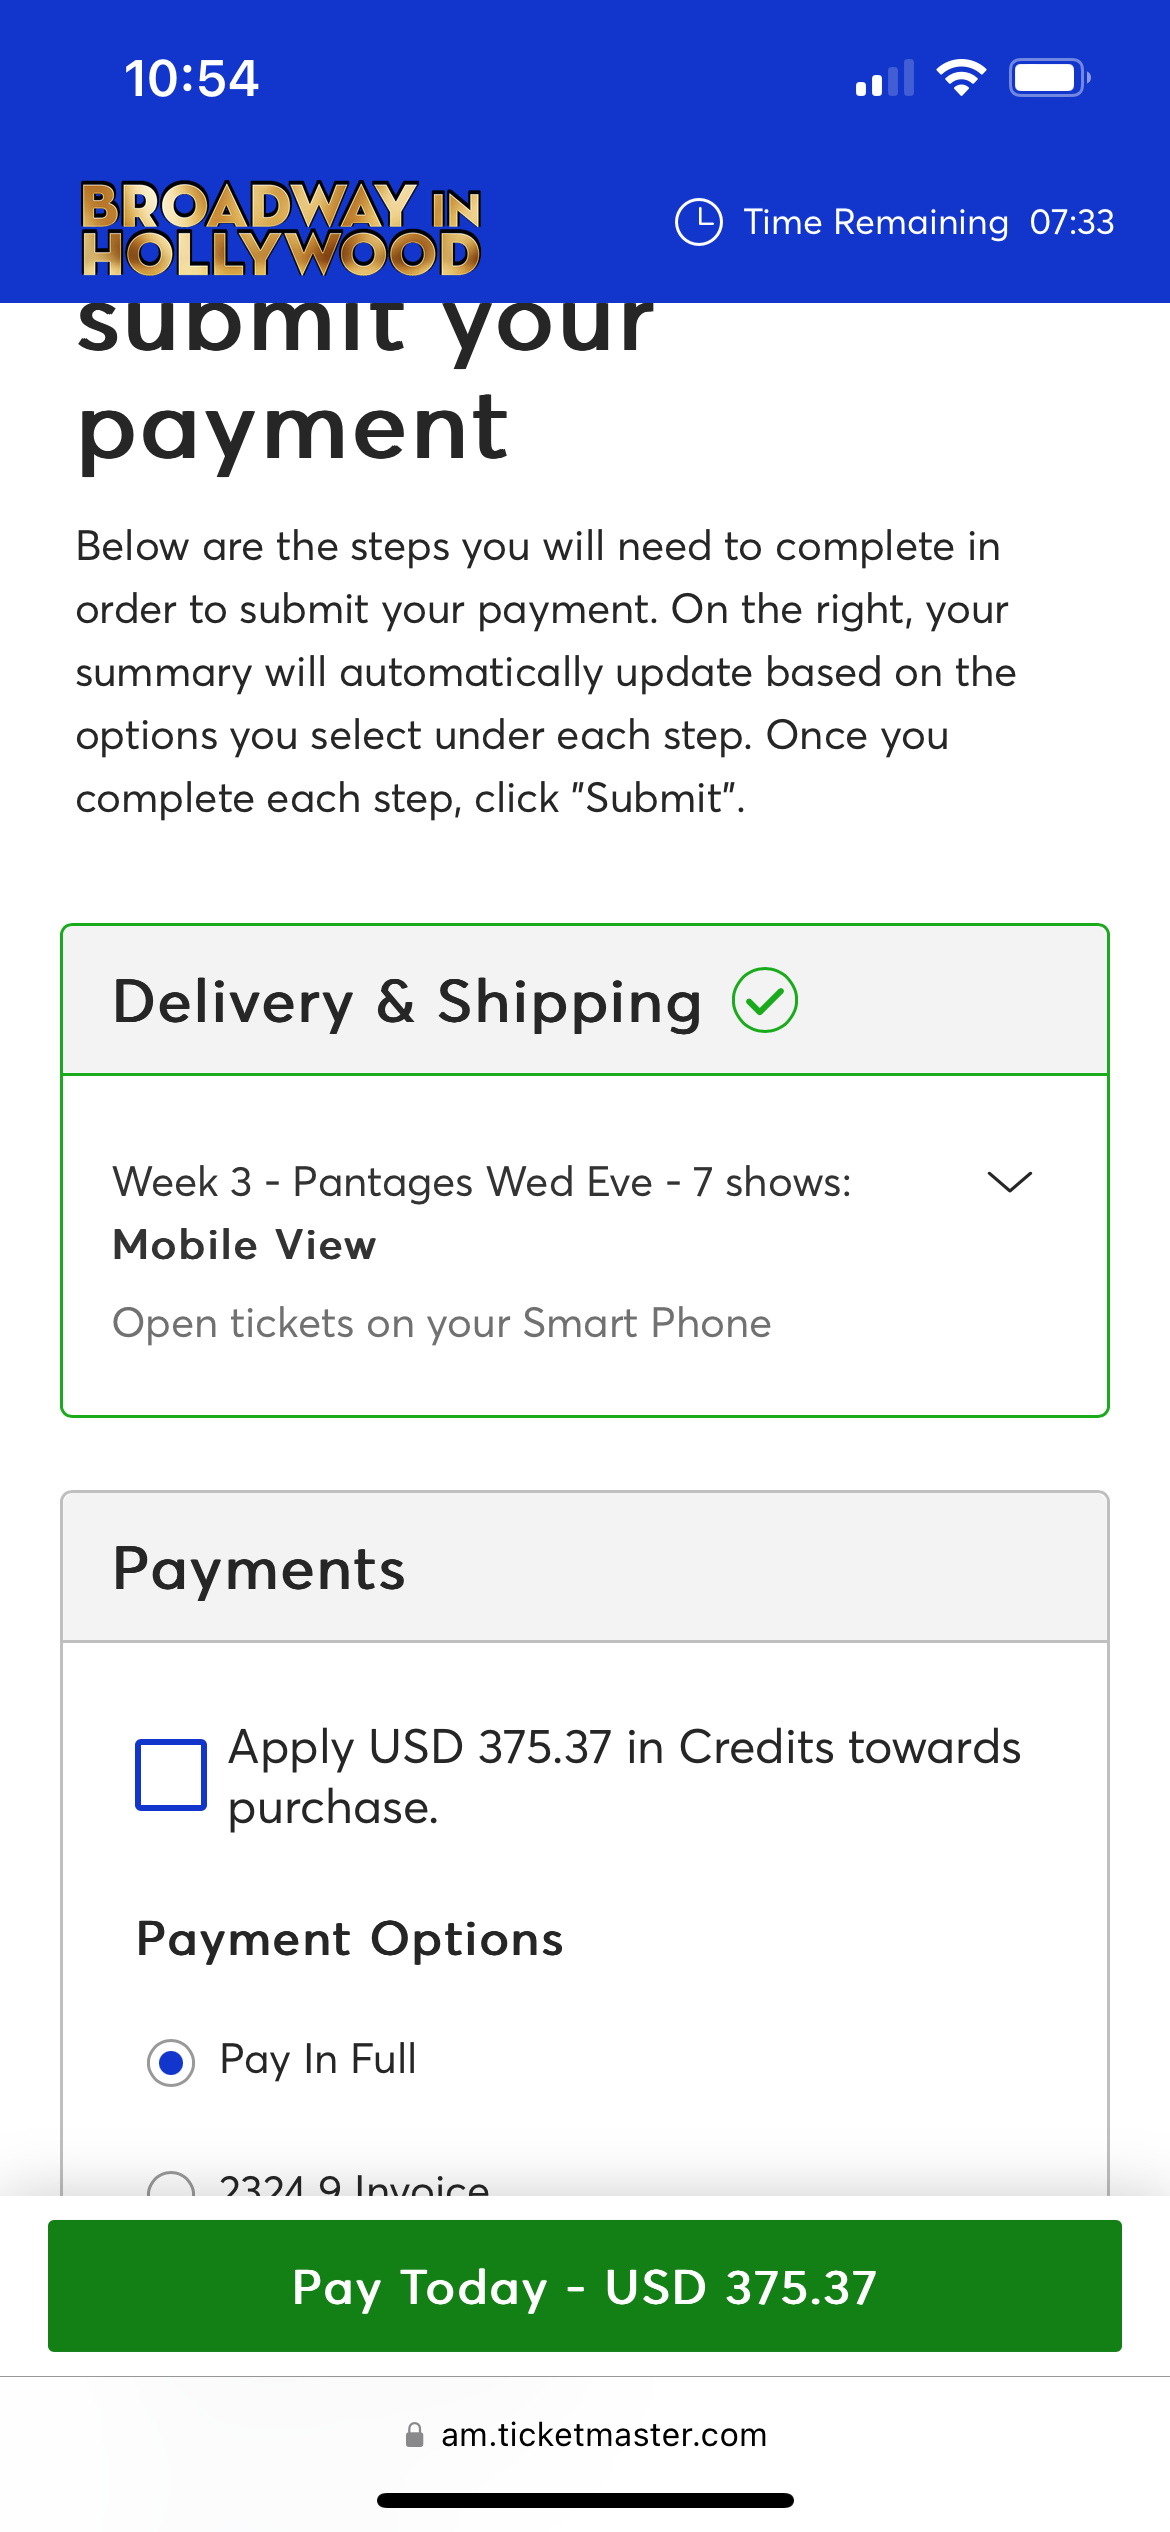Tap the Wi-Fi status icon
The height and width of the screenshot is (2532, 1170).
click(x=961, y=78)
